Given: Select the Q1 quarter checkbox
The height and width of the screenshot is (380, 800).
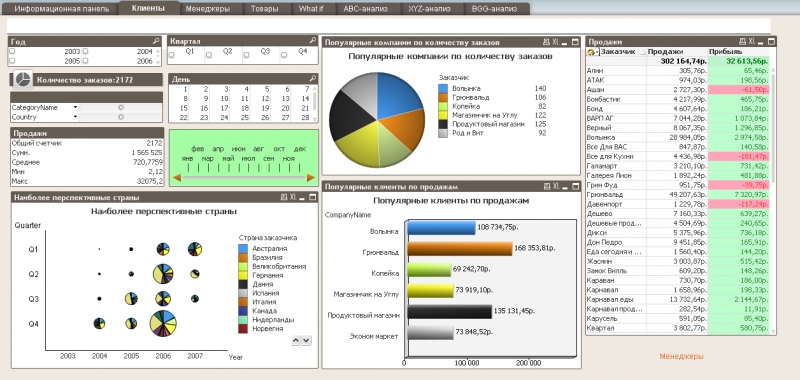Looking at the screenshot, I should pyautogui.click(x=172, y=55).
